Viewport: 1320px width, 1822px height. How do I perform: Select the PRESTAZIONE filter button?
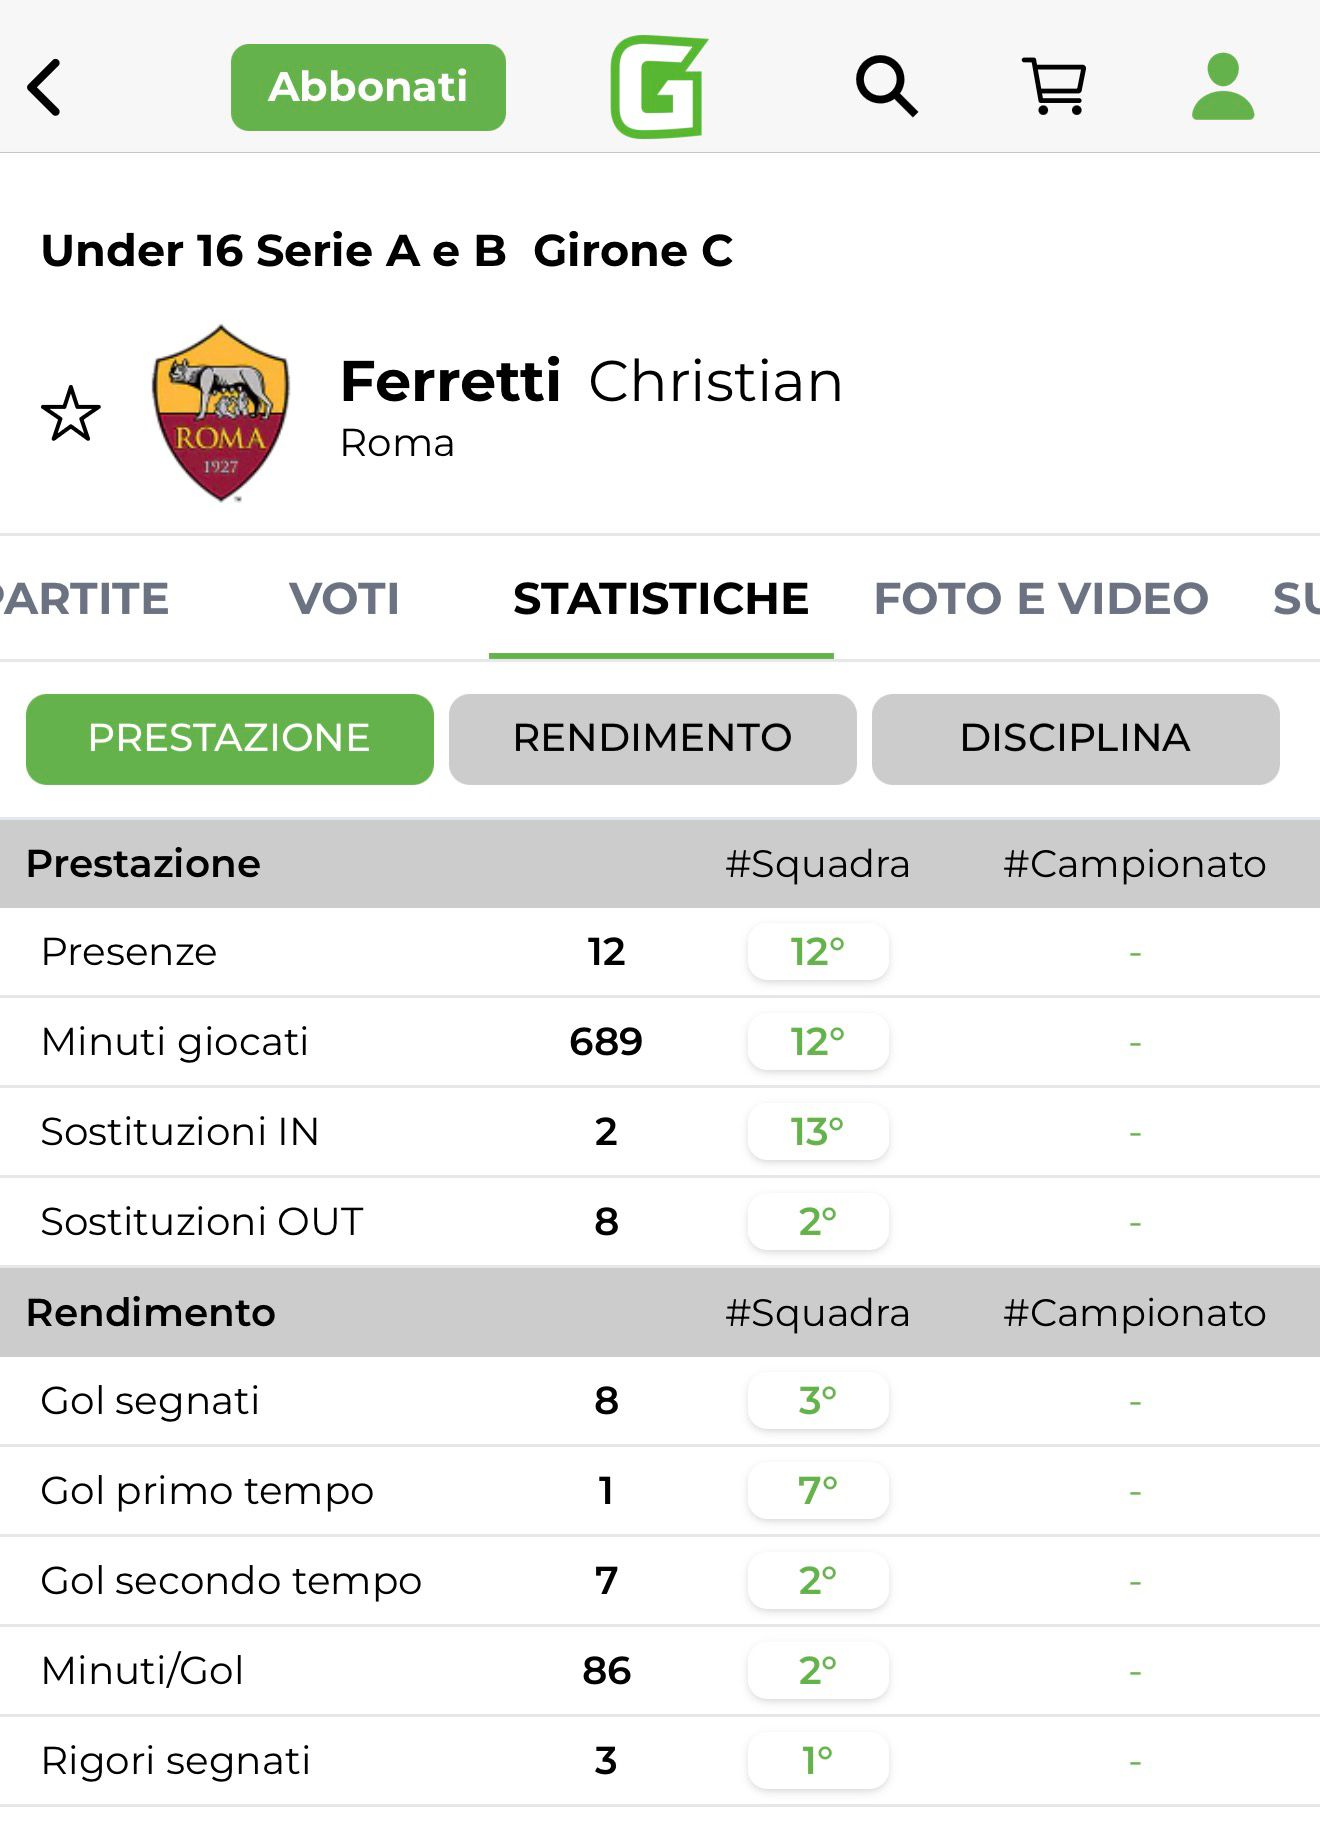230,739
